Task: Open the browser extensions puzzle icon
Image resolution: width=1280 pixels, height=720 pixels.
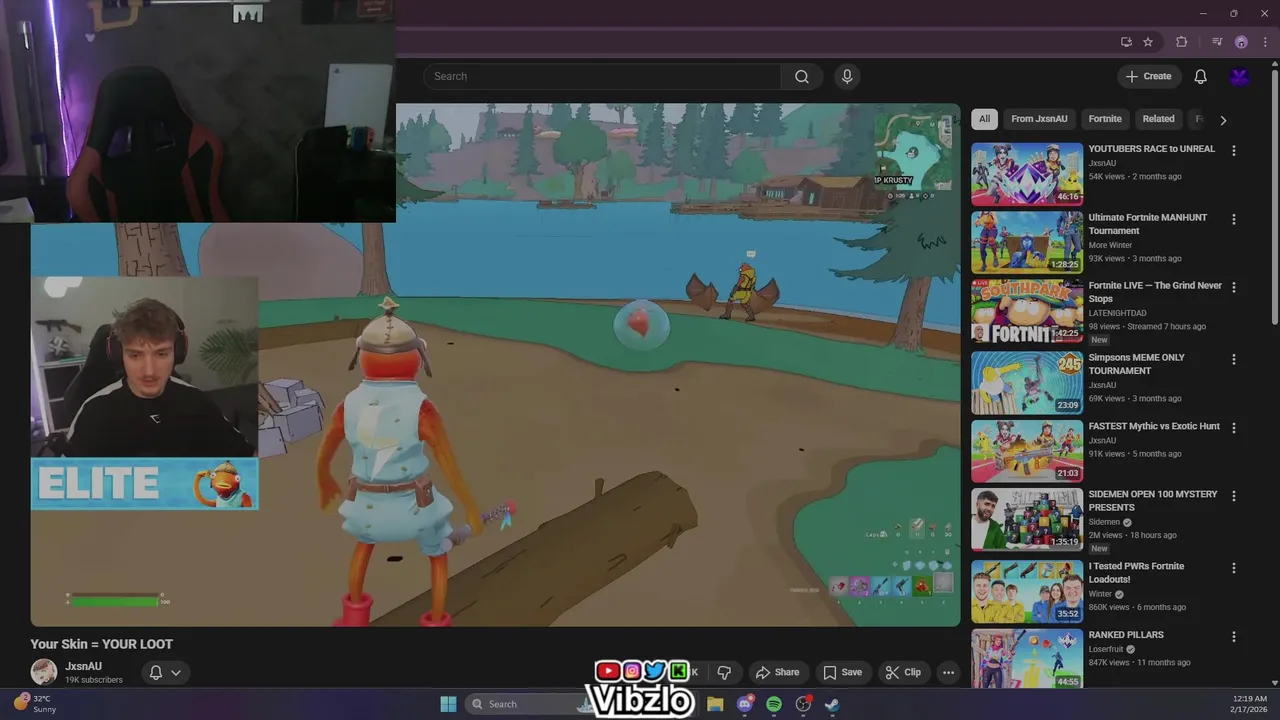Action: tap(1182, 42)
